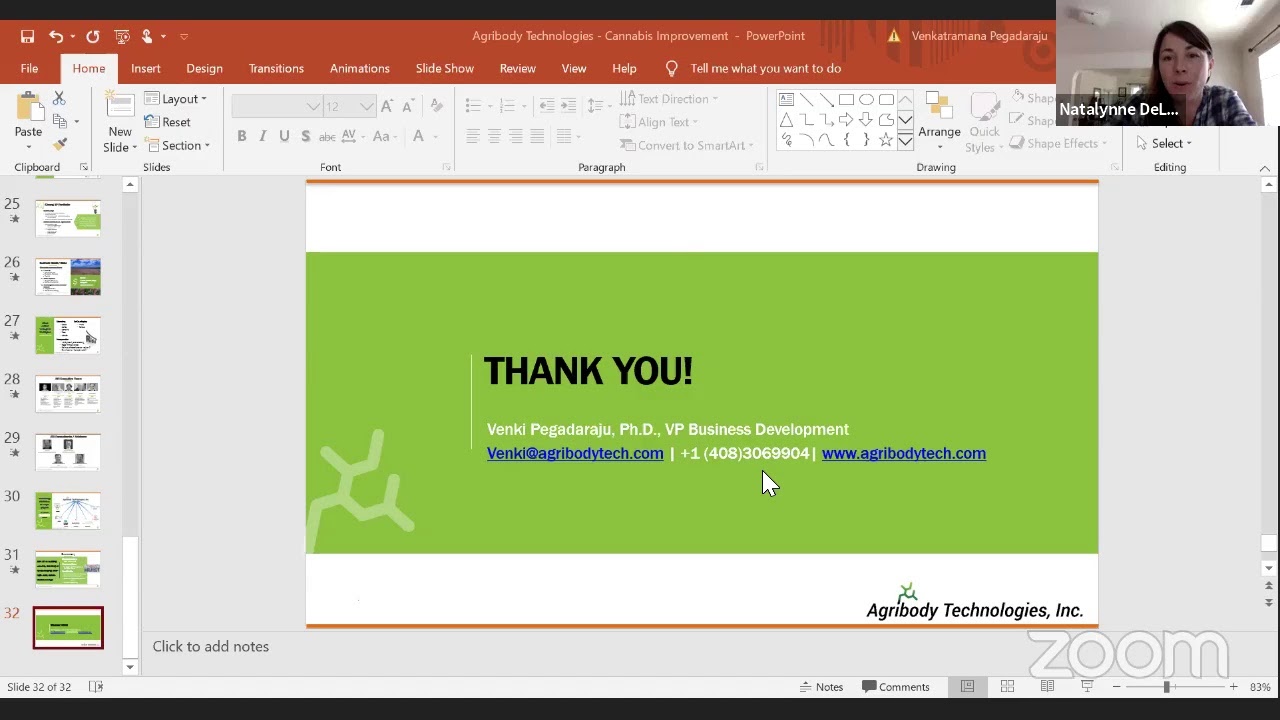This screenshot has width=1280, height=720.
Task: Open the Align Text dropdown
Action: [659, 122]
